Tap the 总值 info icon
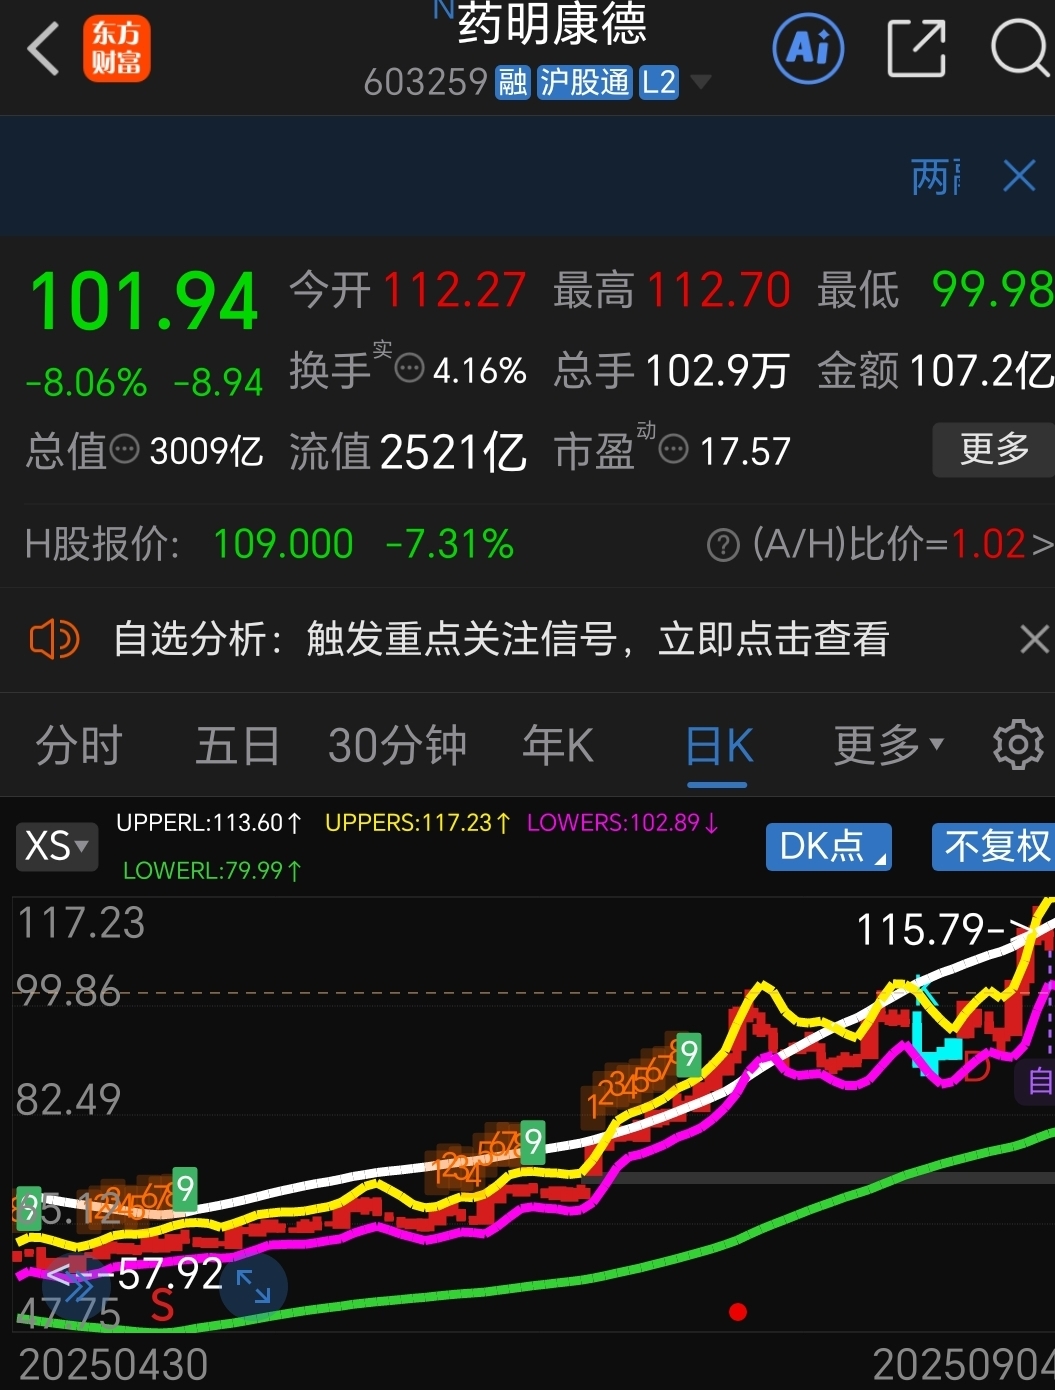The height and width of the screenshot is (1390, 1055). [x=124, y=449]
